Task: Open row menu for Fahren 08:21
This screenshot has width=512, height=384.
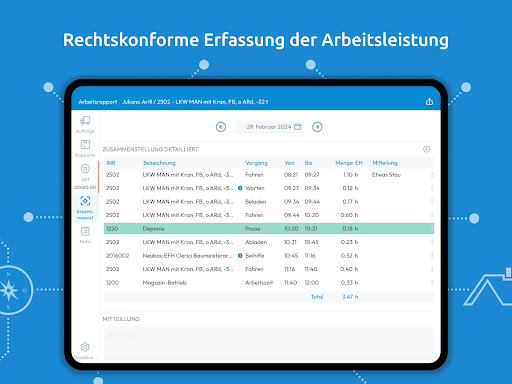Action: (432, 175)
